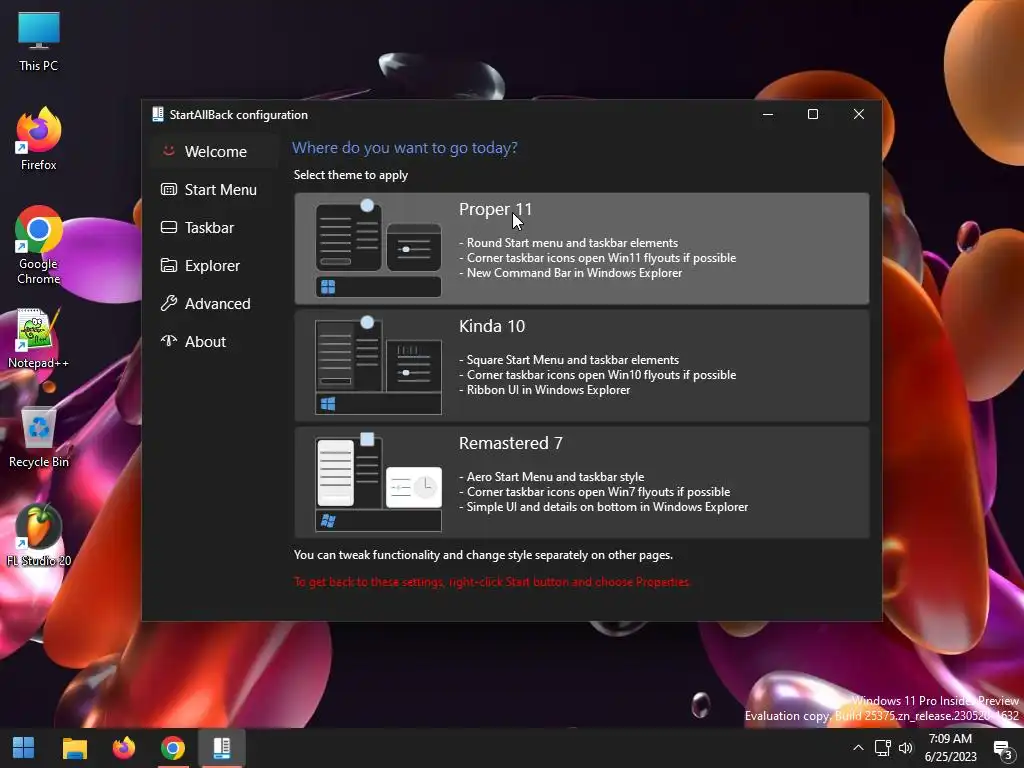Click the Explorer folder sidebar icon
This screenshot has height=768, width=1024.
click(168, 265)
